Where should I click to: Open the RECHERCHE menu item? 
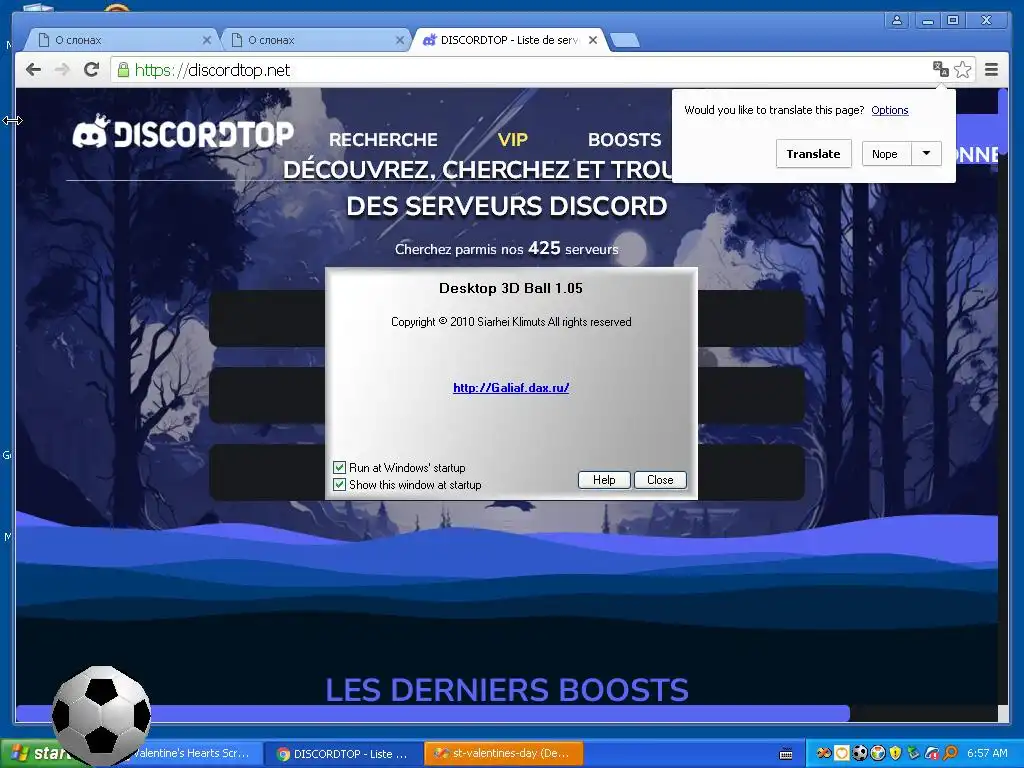click(383, 140)
